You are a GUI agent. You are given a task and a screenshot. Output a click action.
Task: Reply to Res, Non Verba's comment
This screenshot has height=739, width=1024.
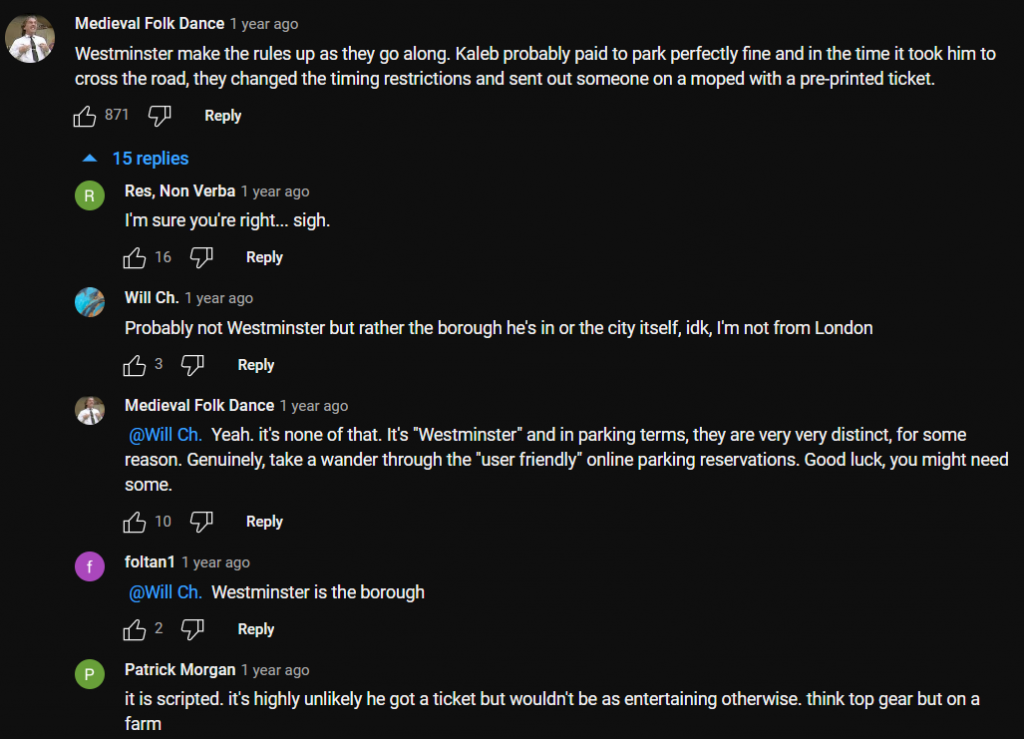pyautogui.click(x=264, y=258)
